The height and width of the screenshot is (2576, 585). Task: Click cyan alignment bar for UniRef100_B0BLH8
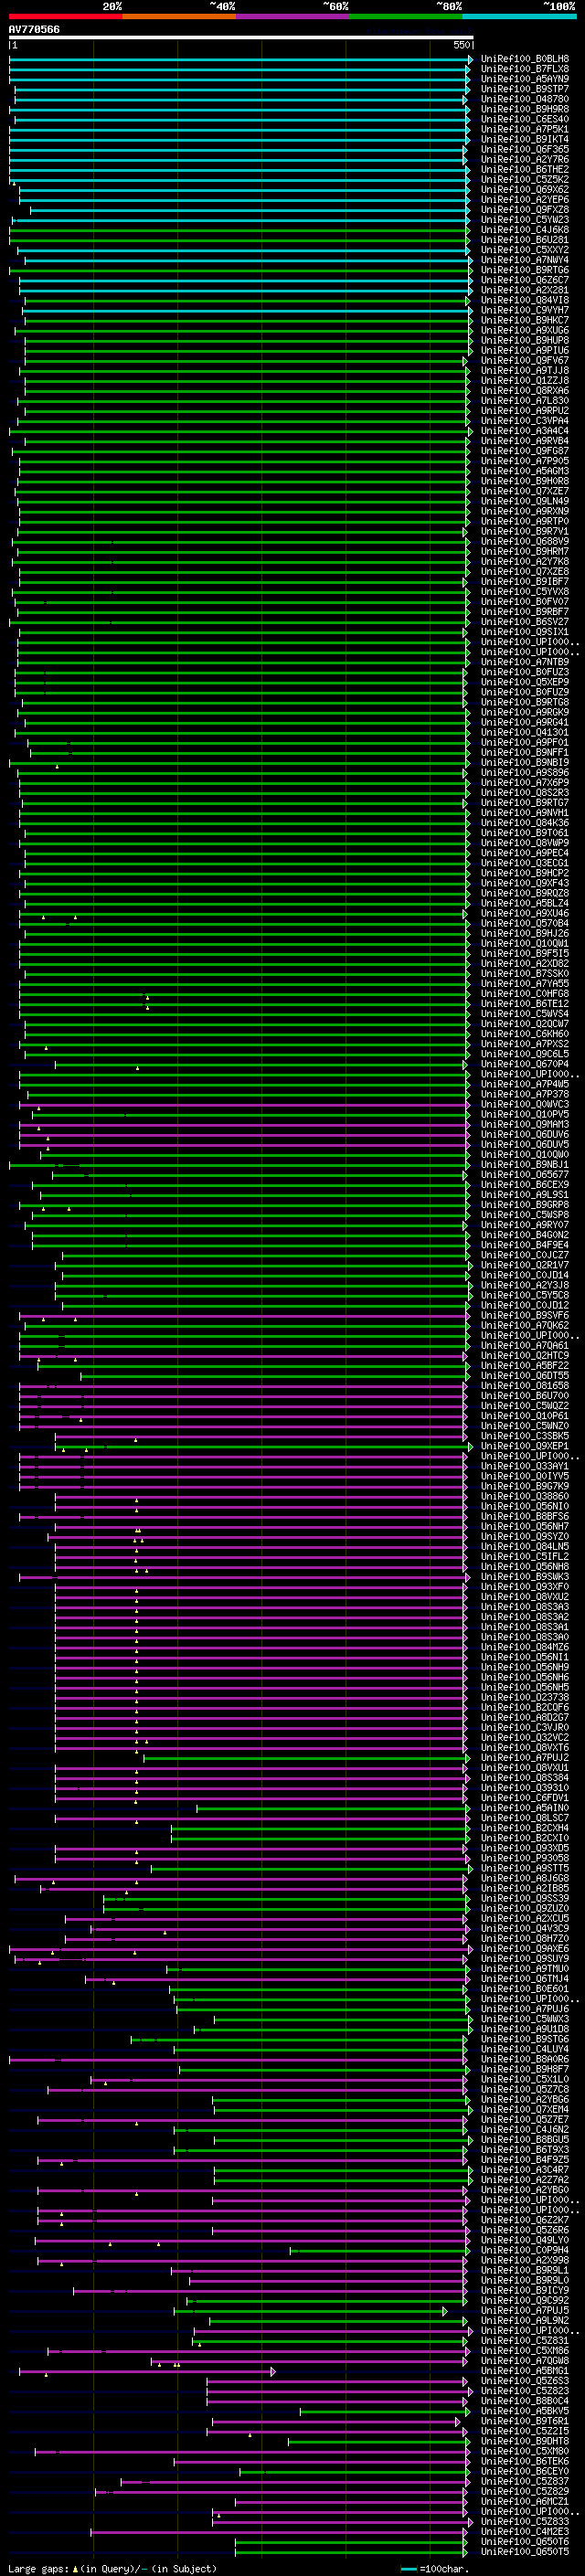pos(240,59)
